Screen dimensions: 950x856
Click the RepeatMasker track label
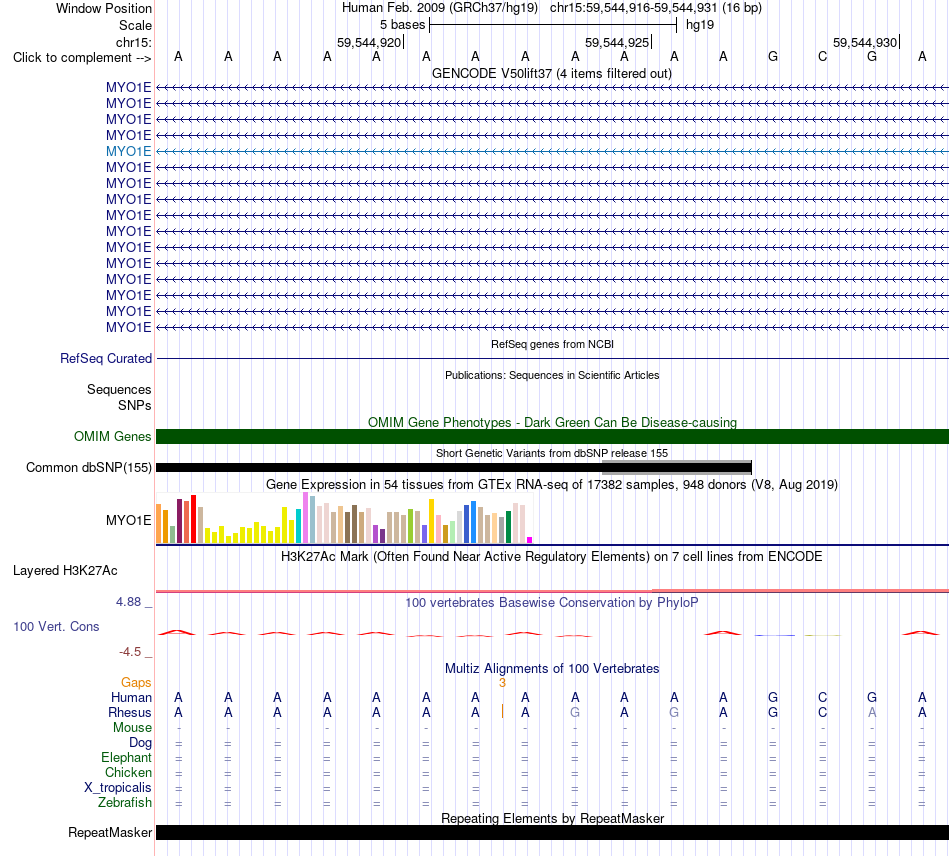coord(110,833)
